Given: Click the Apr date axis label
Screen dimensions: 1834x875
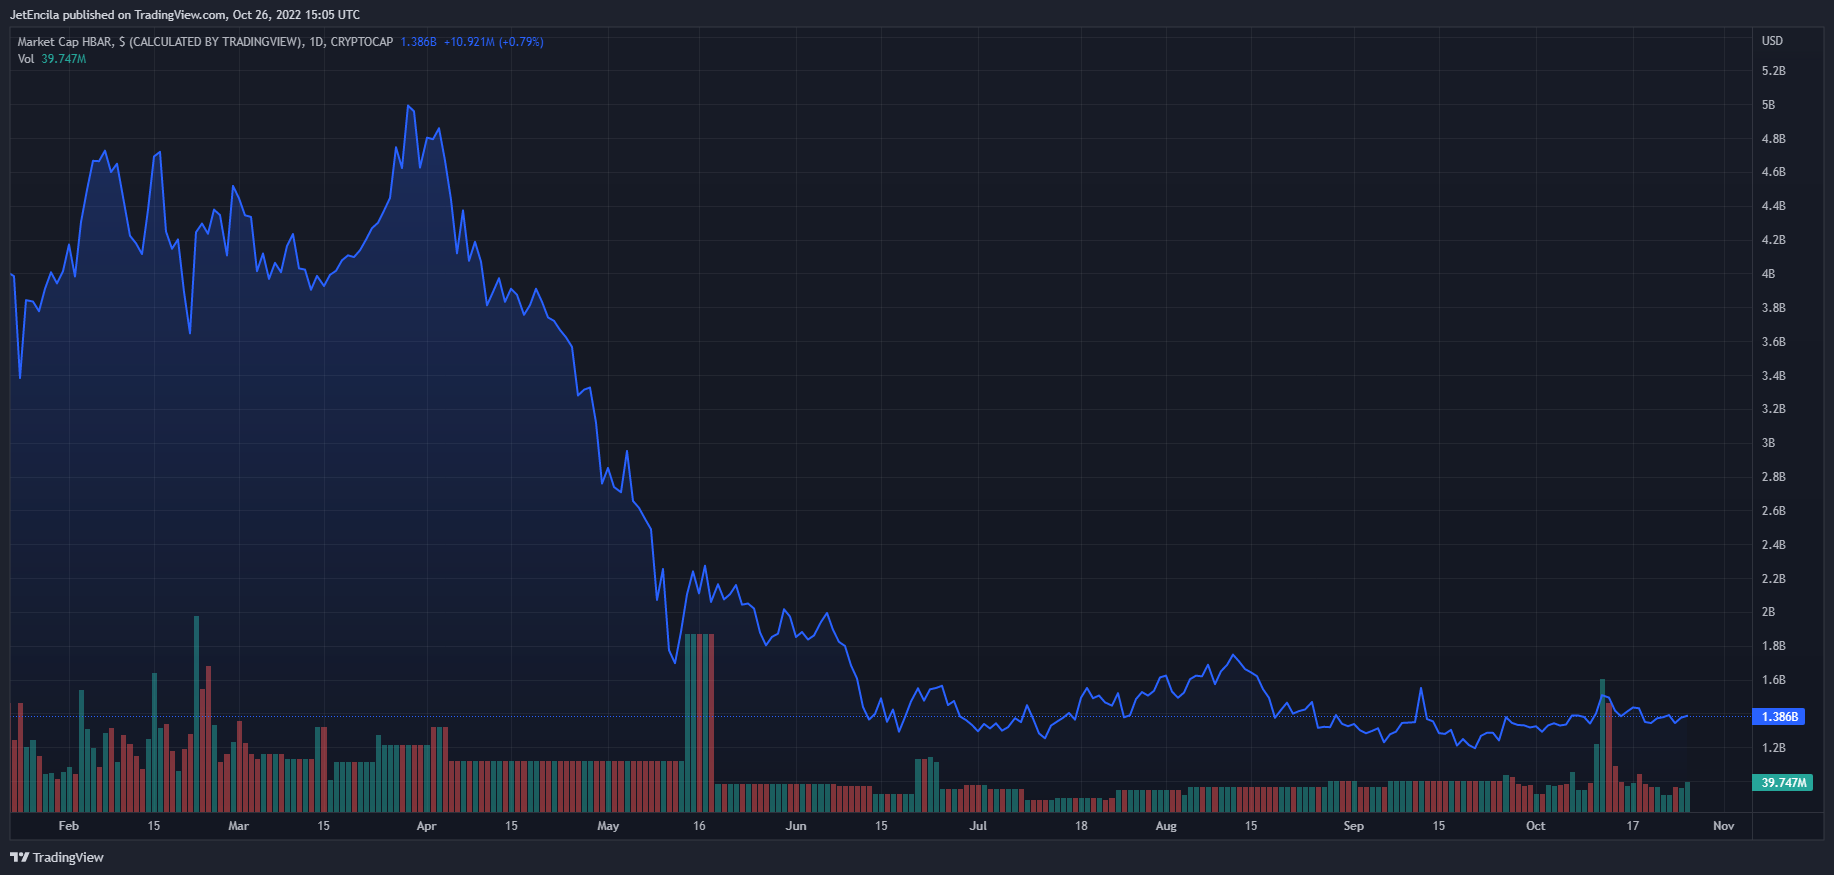Looking at the screenshot, I should [426, 826].
